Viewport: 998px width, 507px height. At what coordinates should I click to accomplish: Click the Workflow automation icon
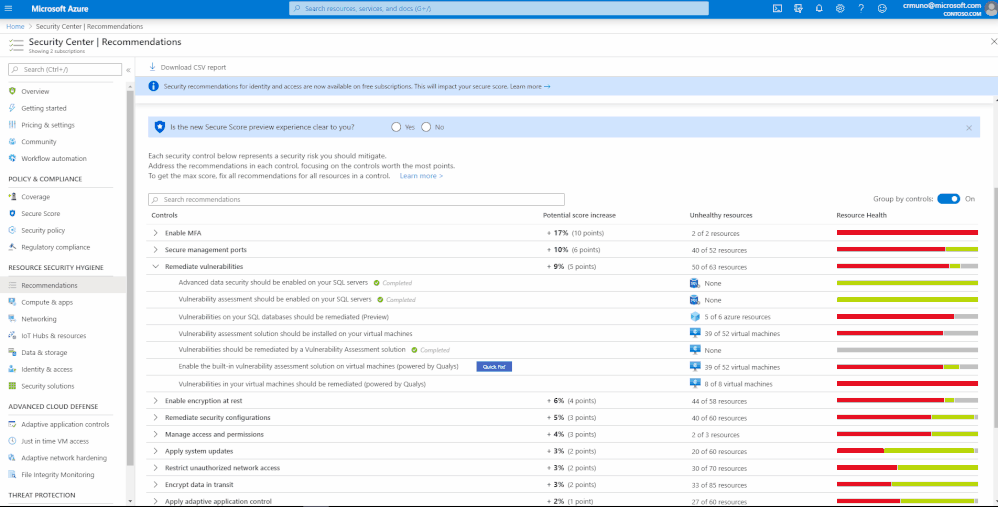coord(12,158)
